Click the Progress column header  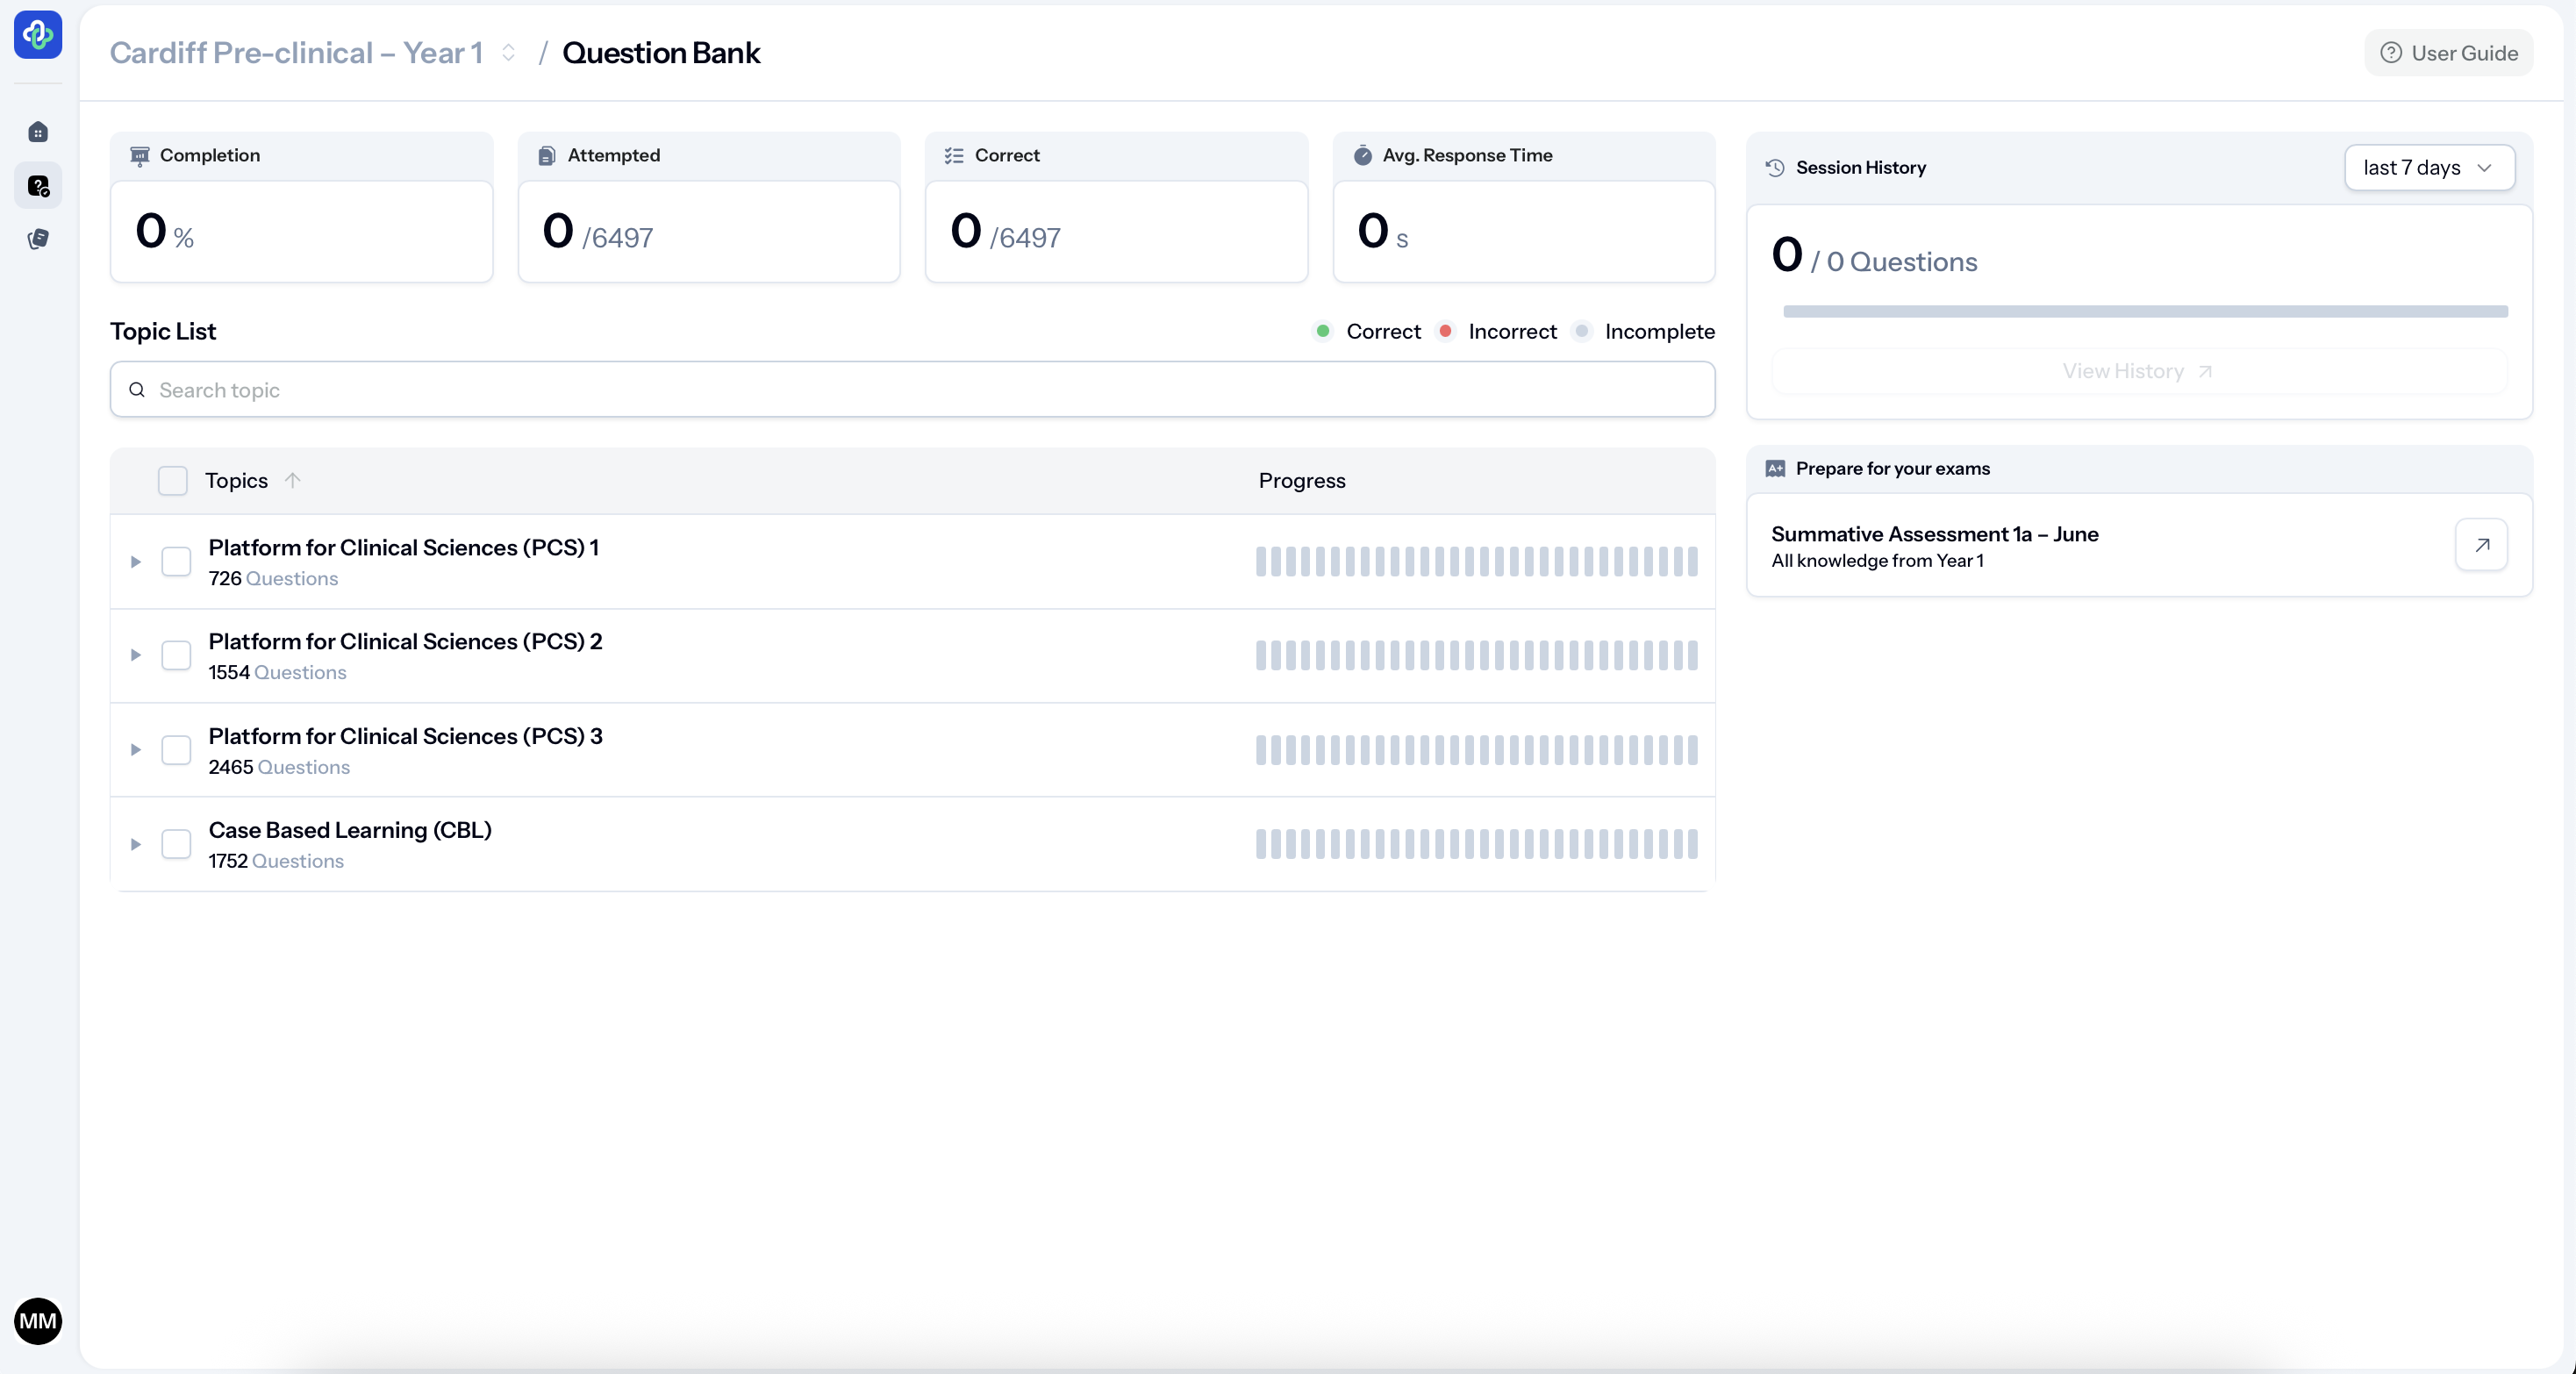coord(1301,481)
